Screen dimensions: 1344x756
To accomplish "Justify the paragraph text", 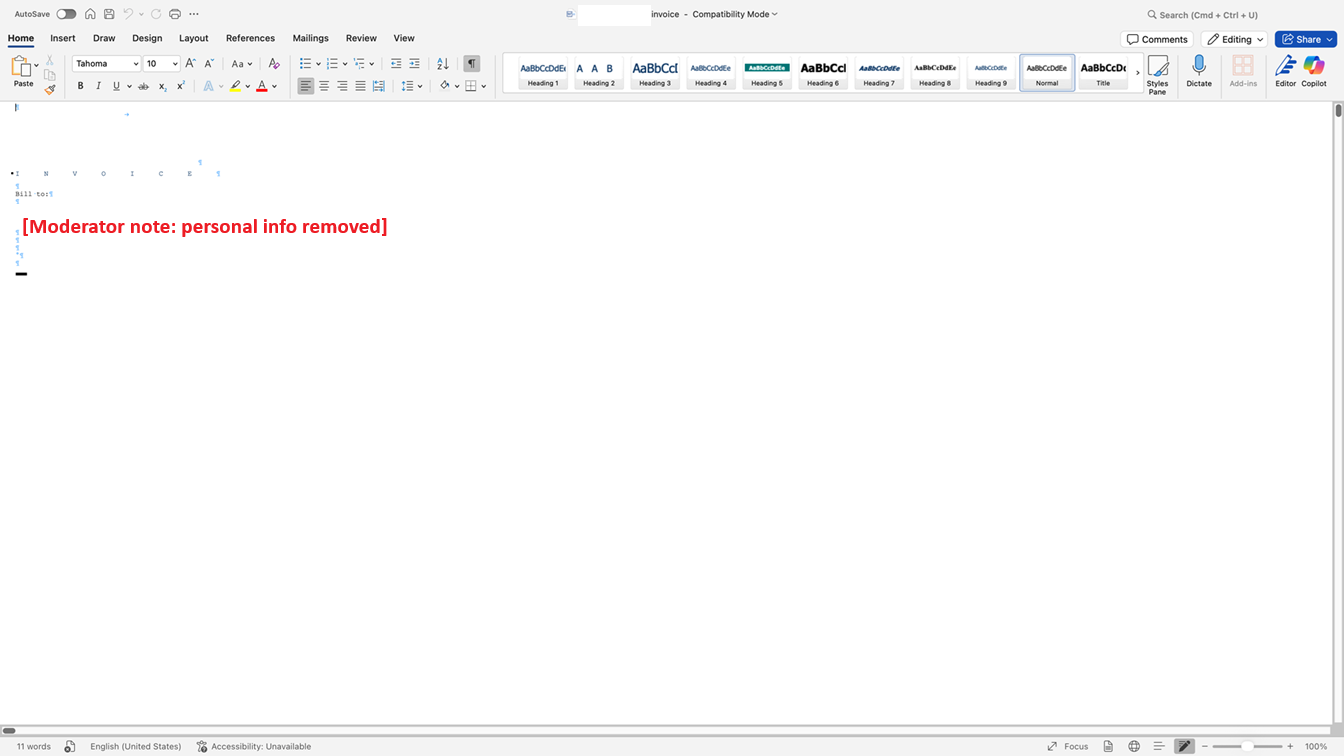I will pos(360,86).
